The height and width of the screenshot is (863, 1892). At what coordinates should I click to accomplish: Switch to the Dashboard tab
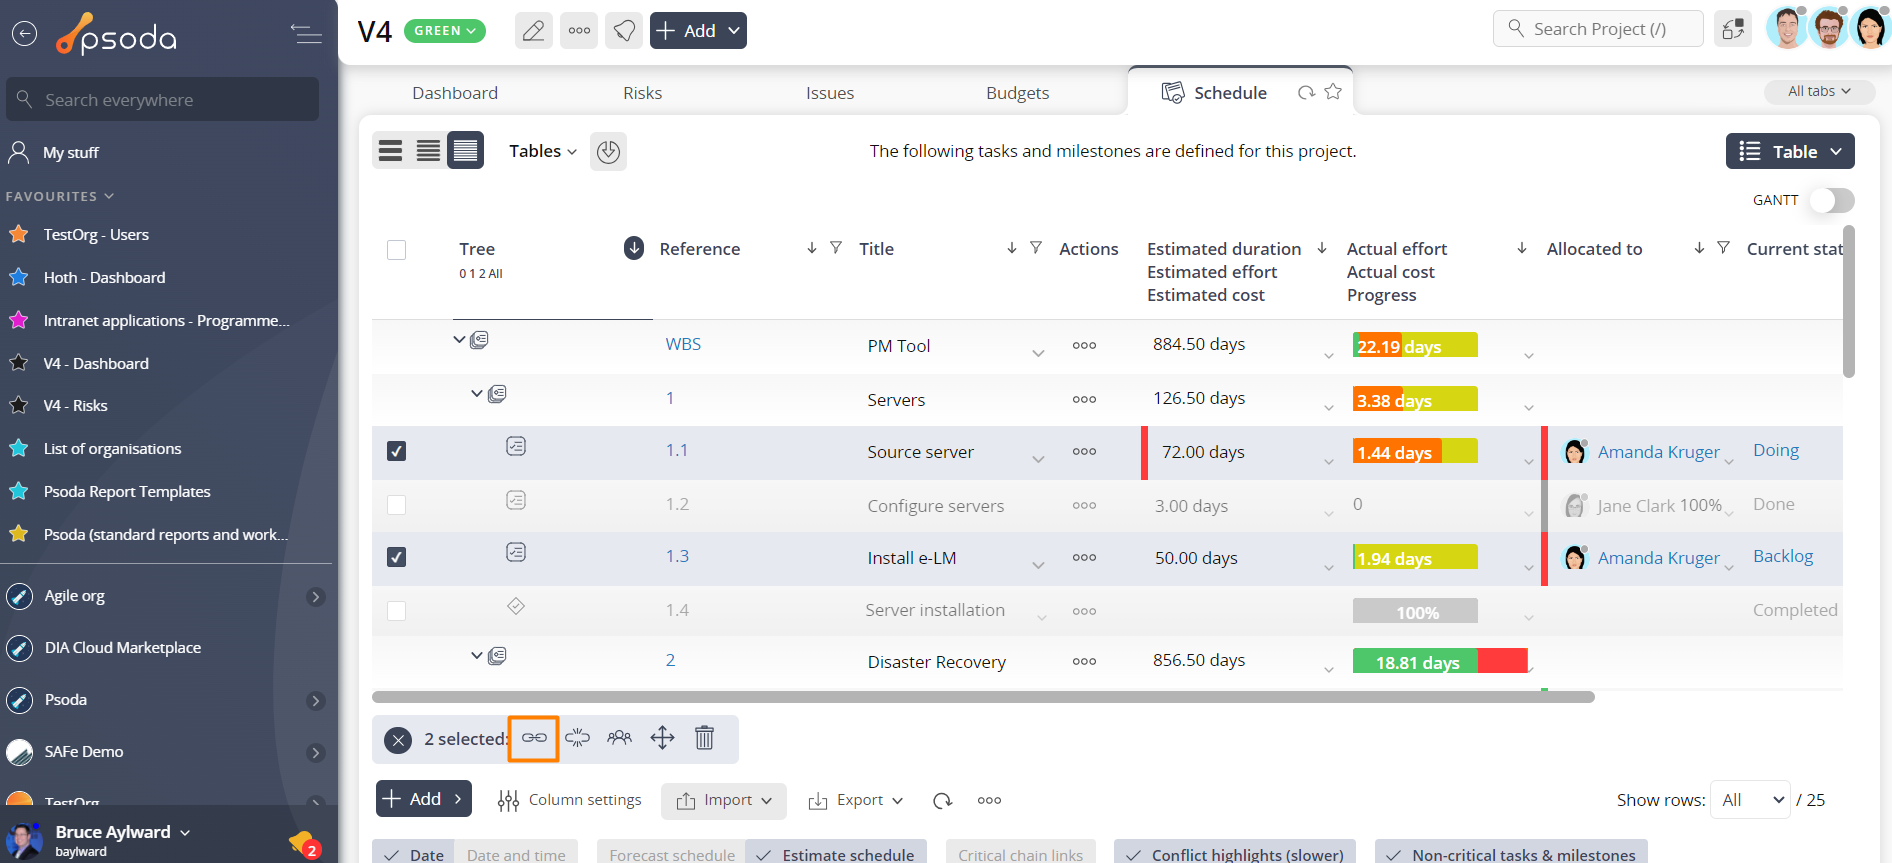click(455, 93)
